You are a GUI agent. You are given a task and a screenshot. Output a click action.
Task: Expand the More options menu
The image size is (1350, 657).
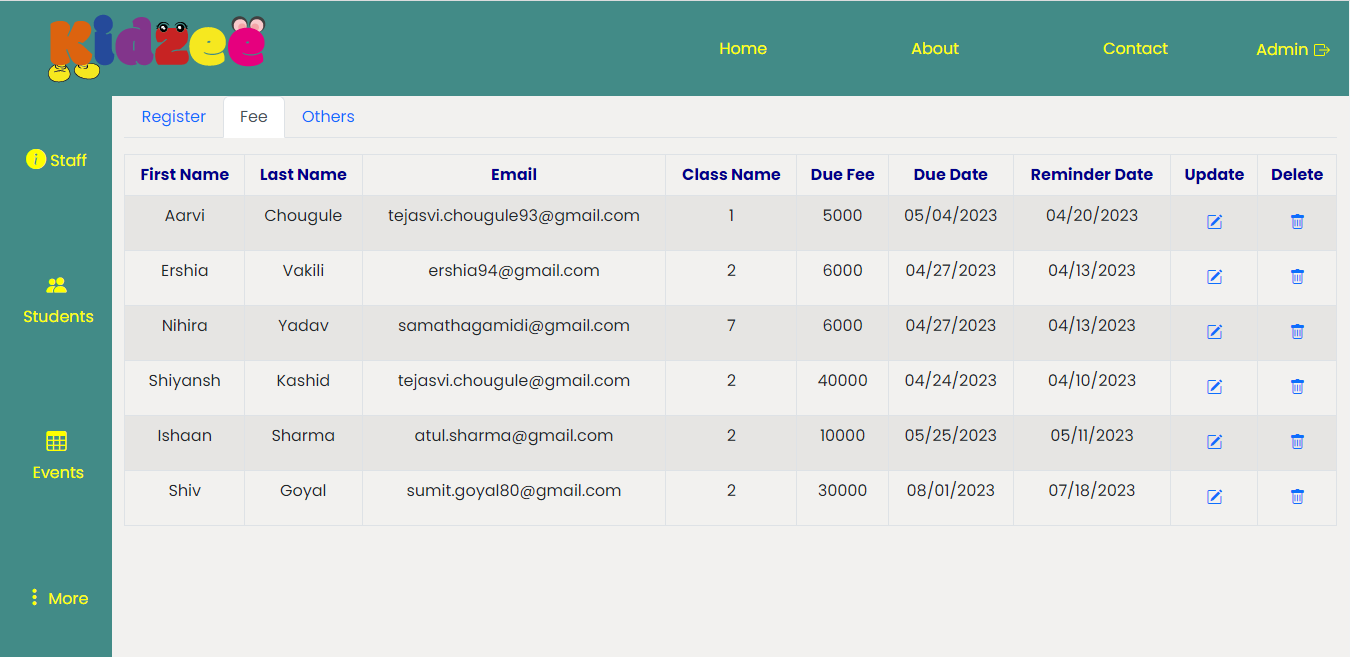tap(58, 598)
